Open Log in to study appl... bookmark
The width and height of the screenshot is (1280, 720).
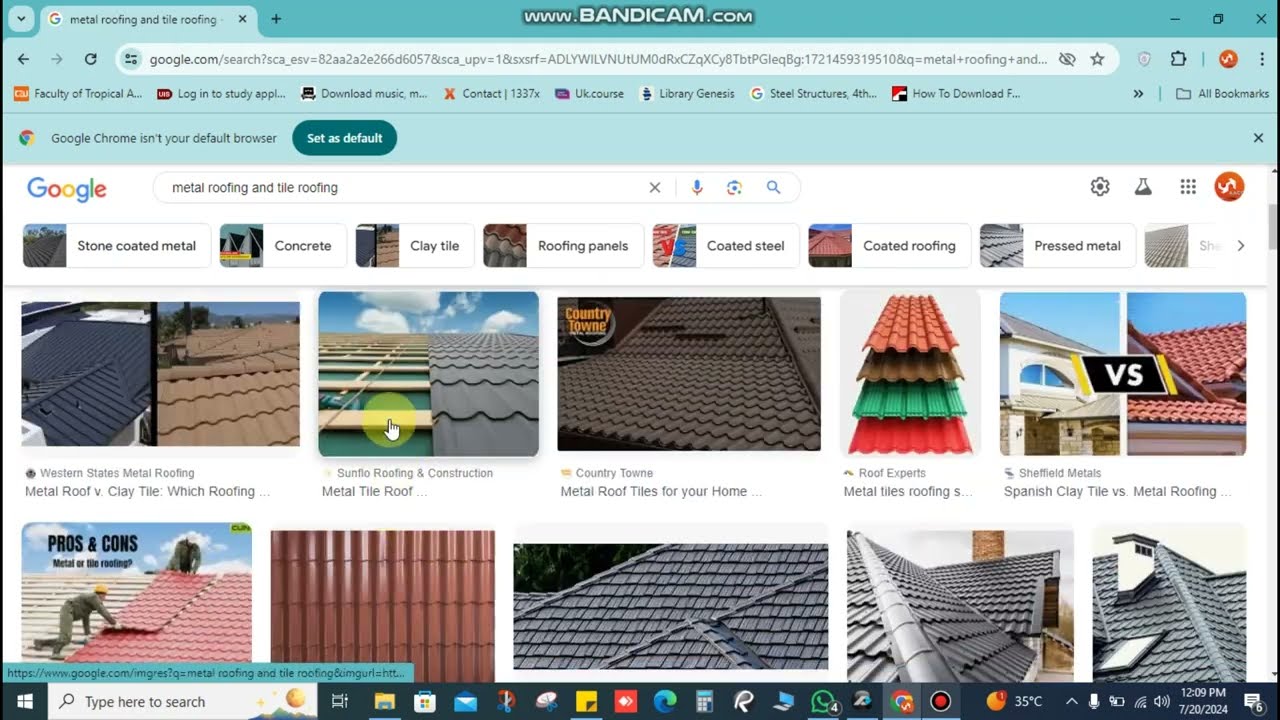pyautogui.click(x=222, y=94)
